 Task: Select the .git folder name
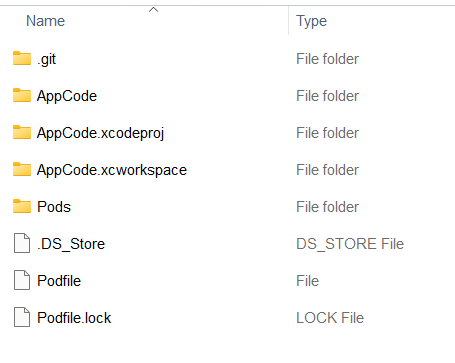47,59
